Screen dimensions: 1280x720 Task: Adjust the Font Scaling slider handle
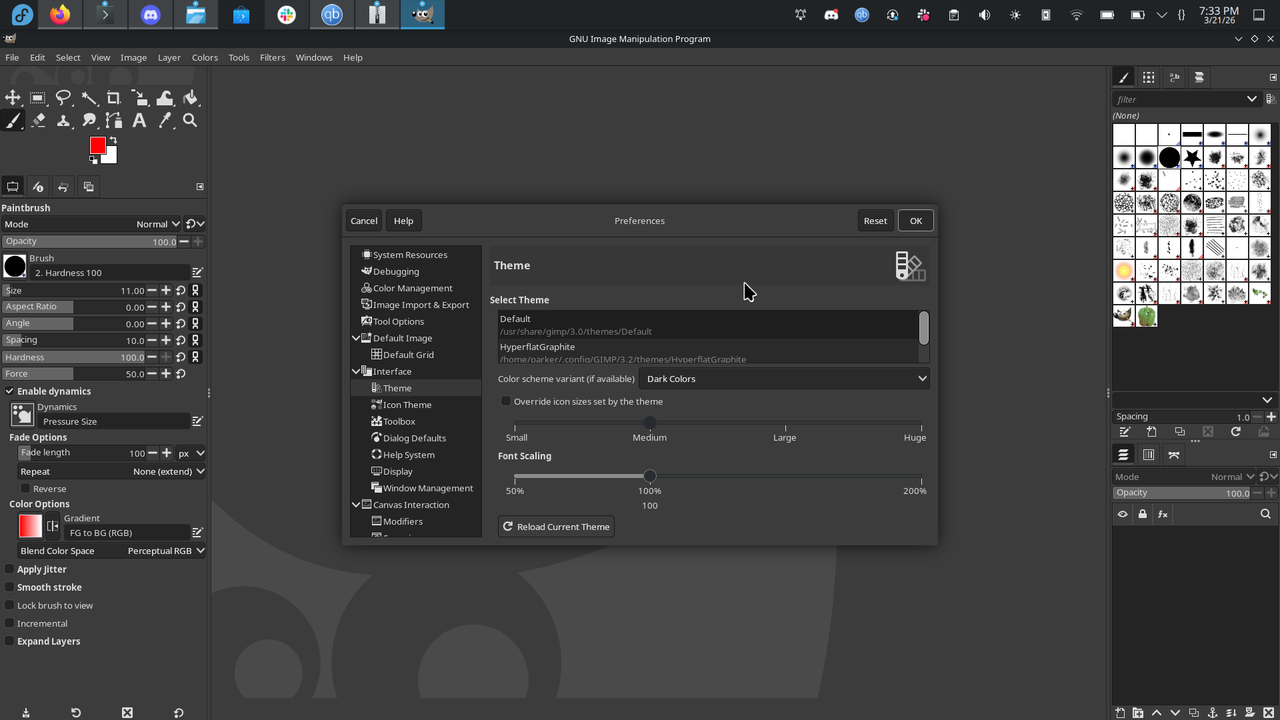[650, 476]
